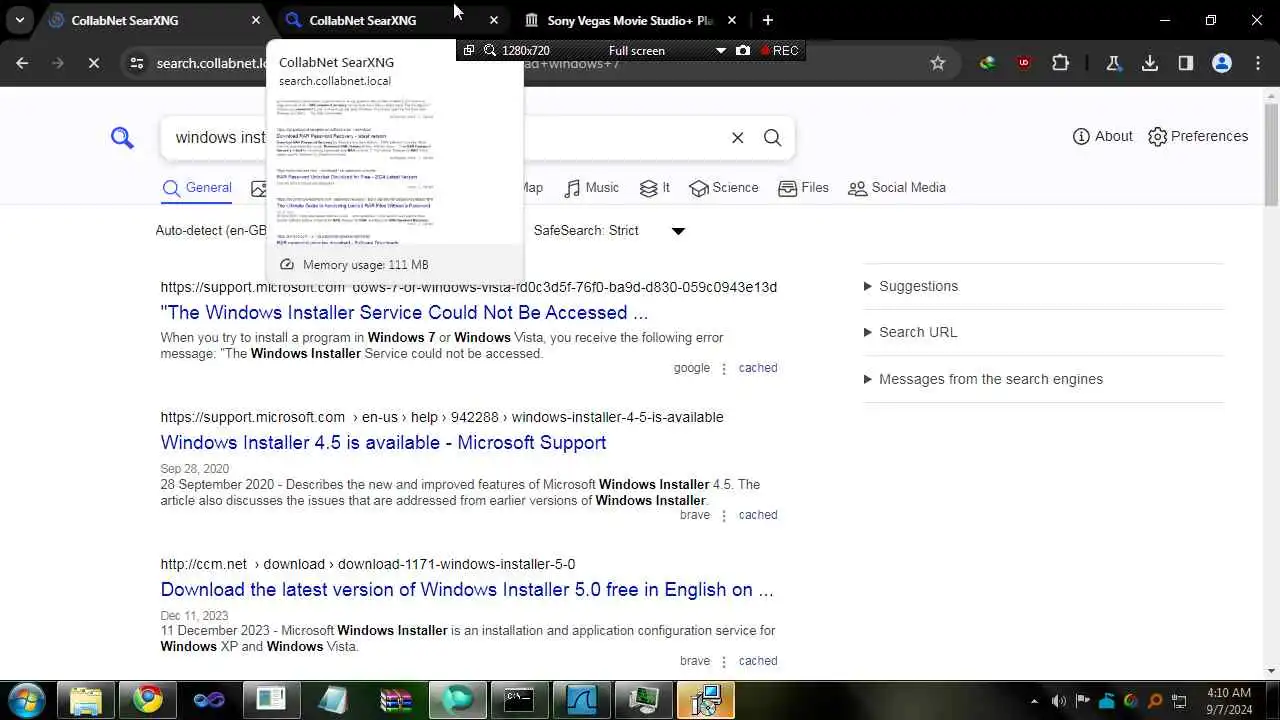Open the Extensions puzzle menu
1280x720 pixels.
coord(1061,63)
